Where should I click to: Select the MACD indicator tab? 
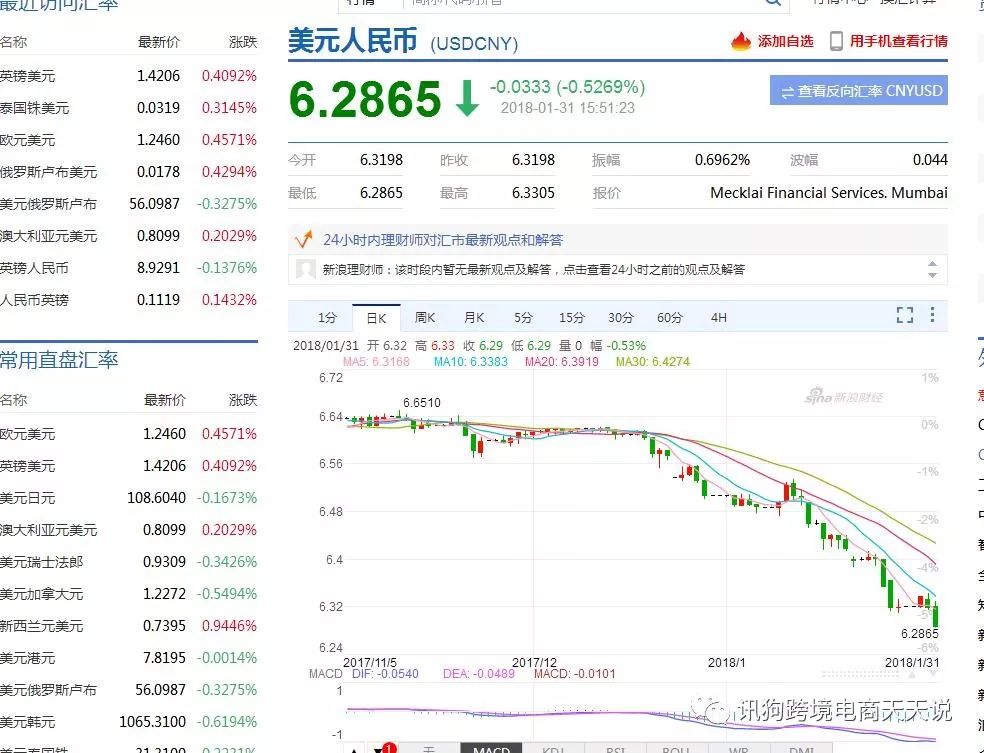click(491, 748)
